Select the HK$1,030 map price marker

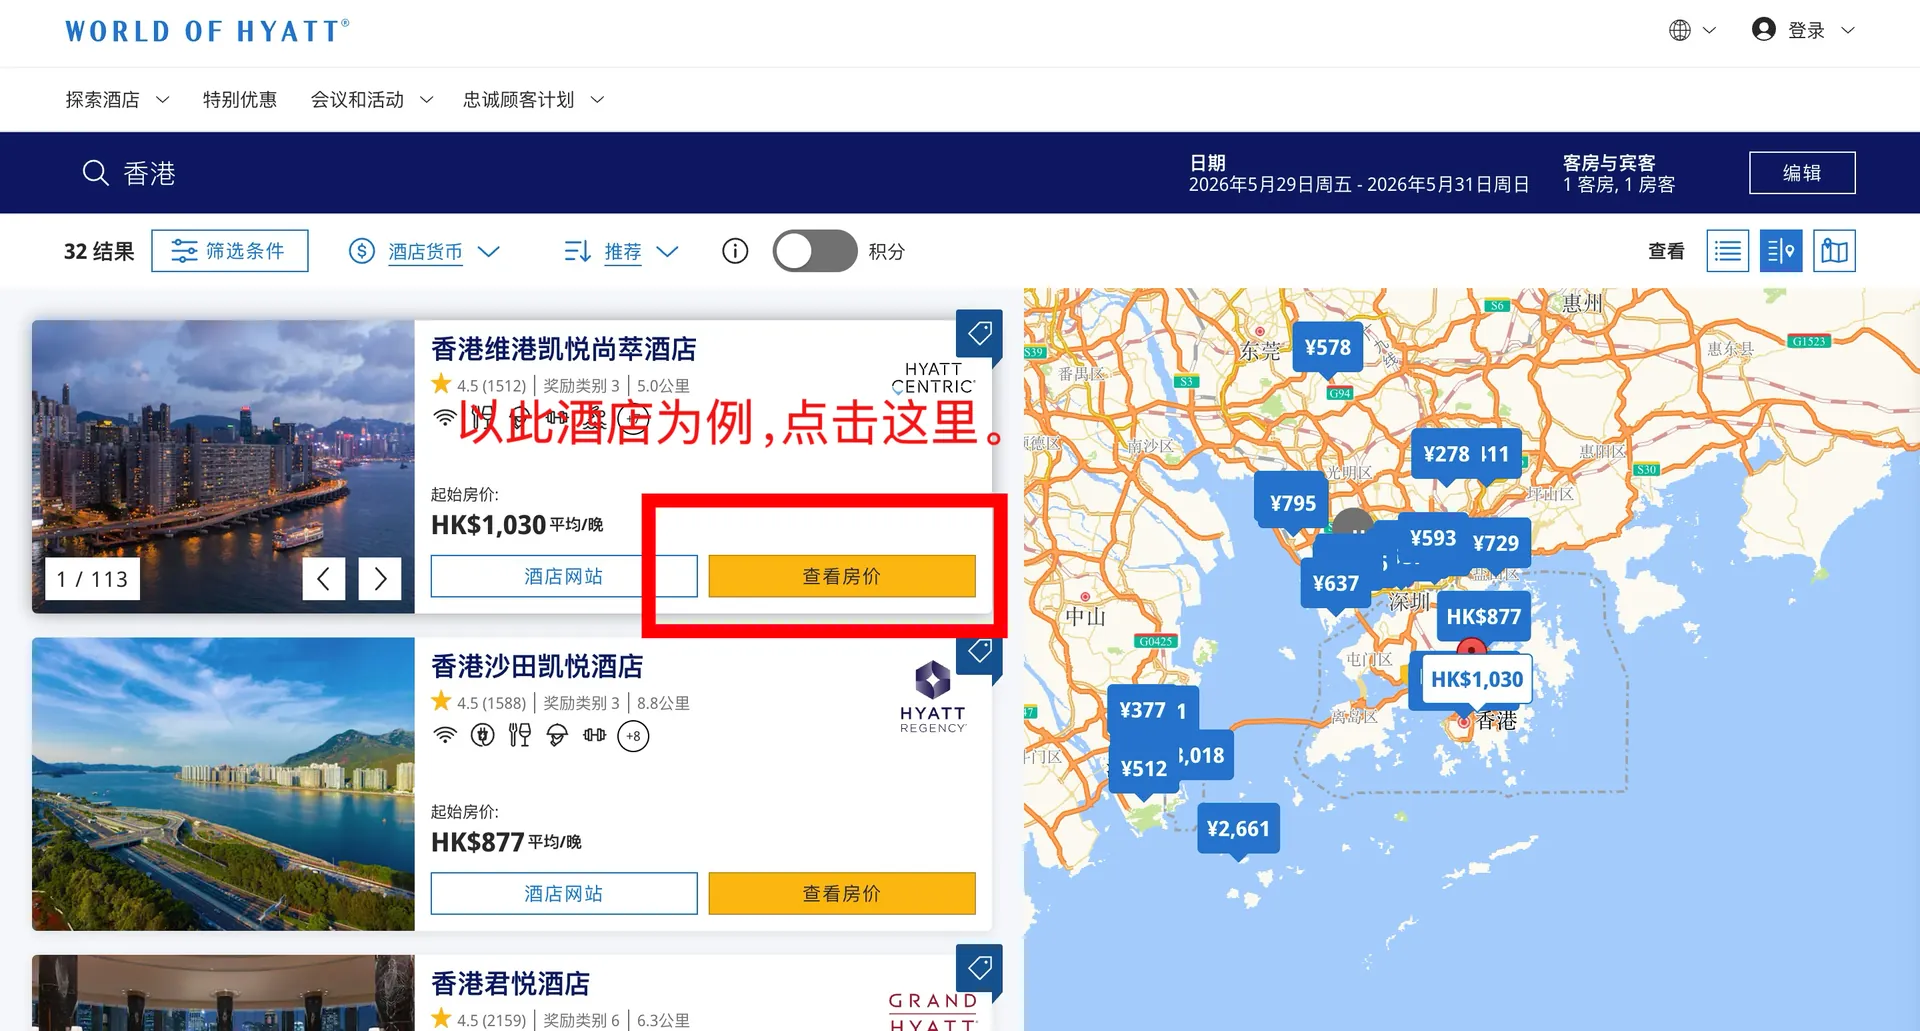click(1477, 680)
